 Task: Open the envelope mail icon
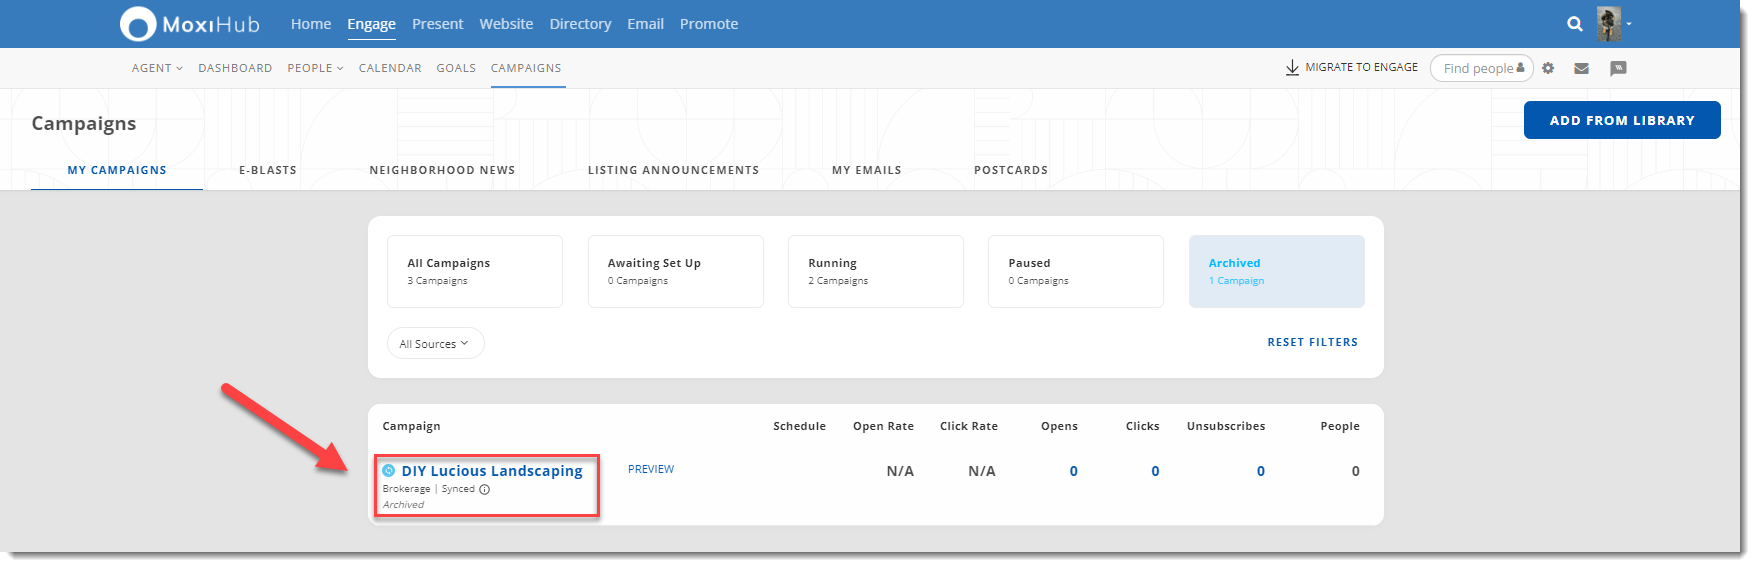pyautogui.click(x=1581, y=68)
